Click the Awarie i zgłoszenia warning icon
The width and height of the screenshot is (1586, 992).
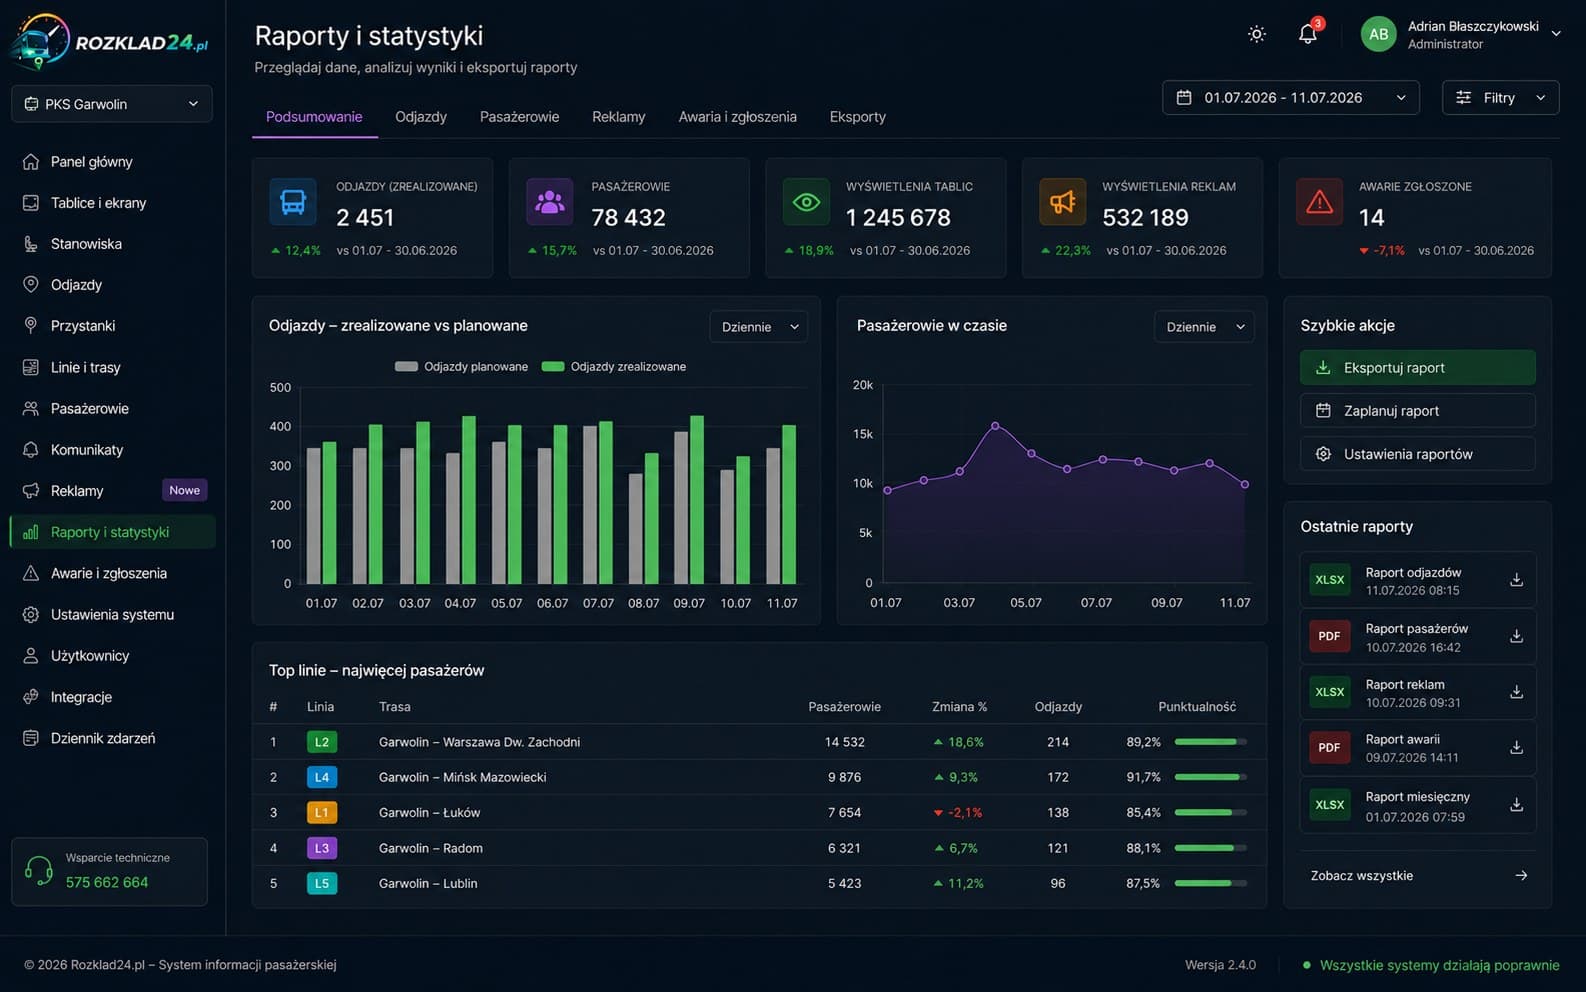[31, 573]
